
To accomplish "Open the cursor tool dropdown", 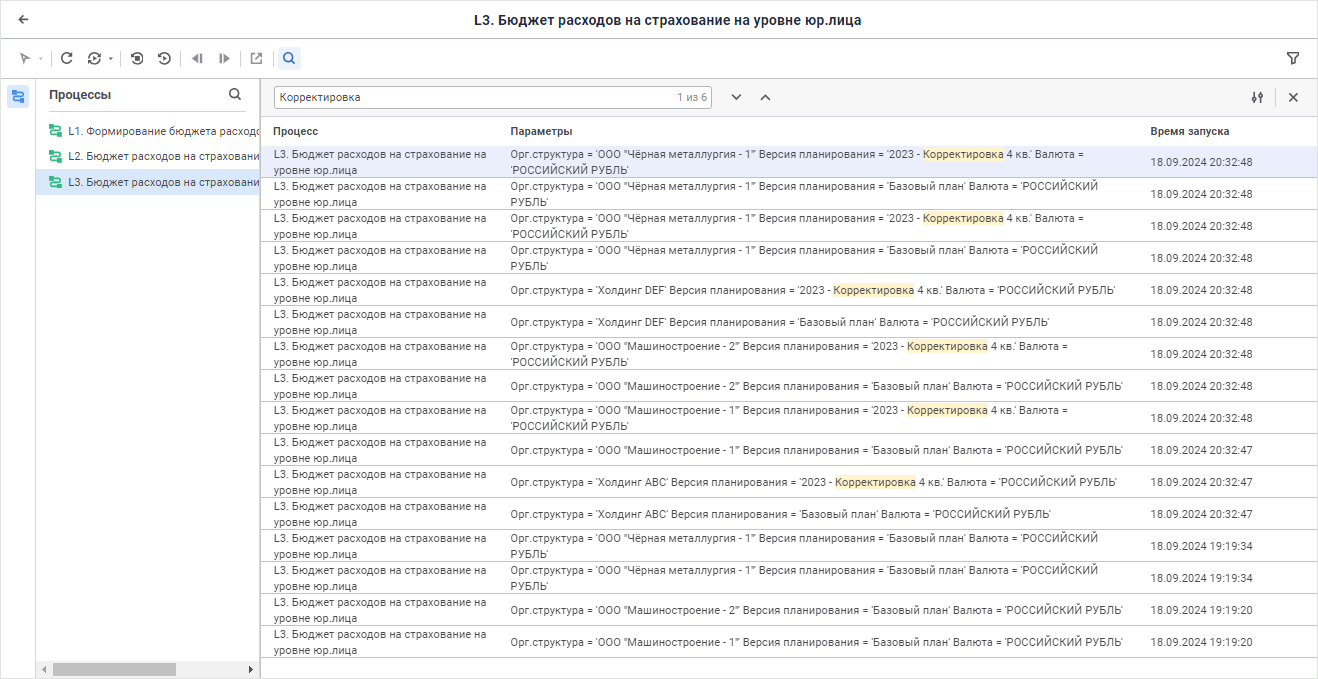I will click(40, 59).
